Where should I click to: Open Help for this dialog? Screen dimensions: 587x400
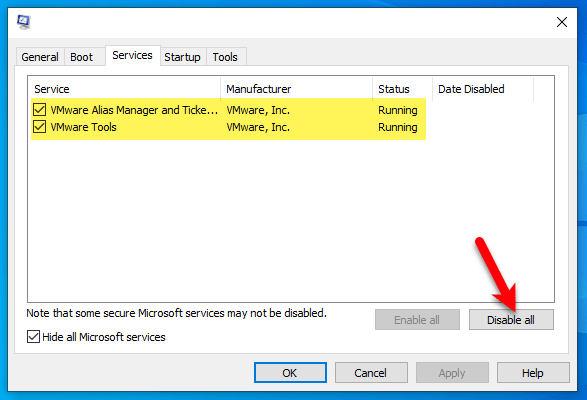pyautogui.click(x=533, y=373)
